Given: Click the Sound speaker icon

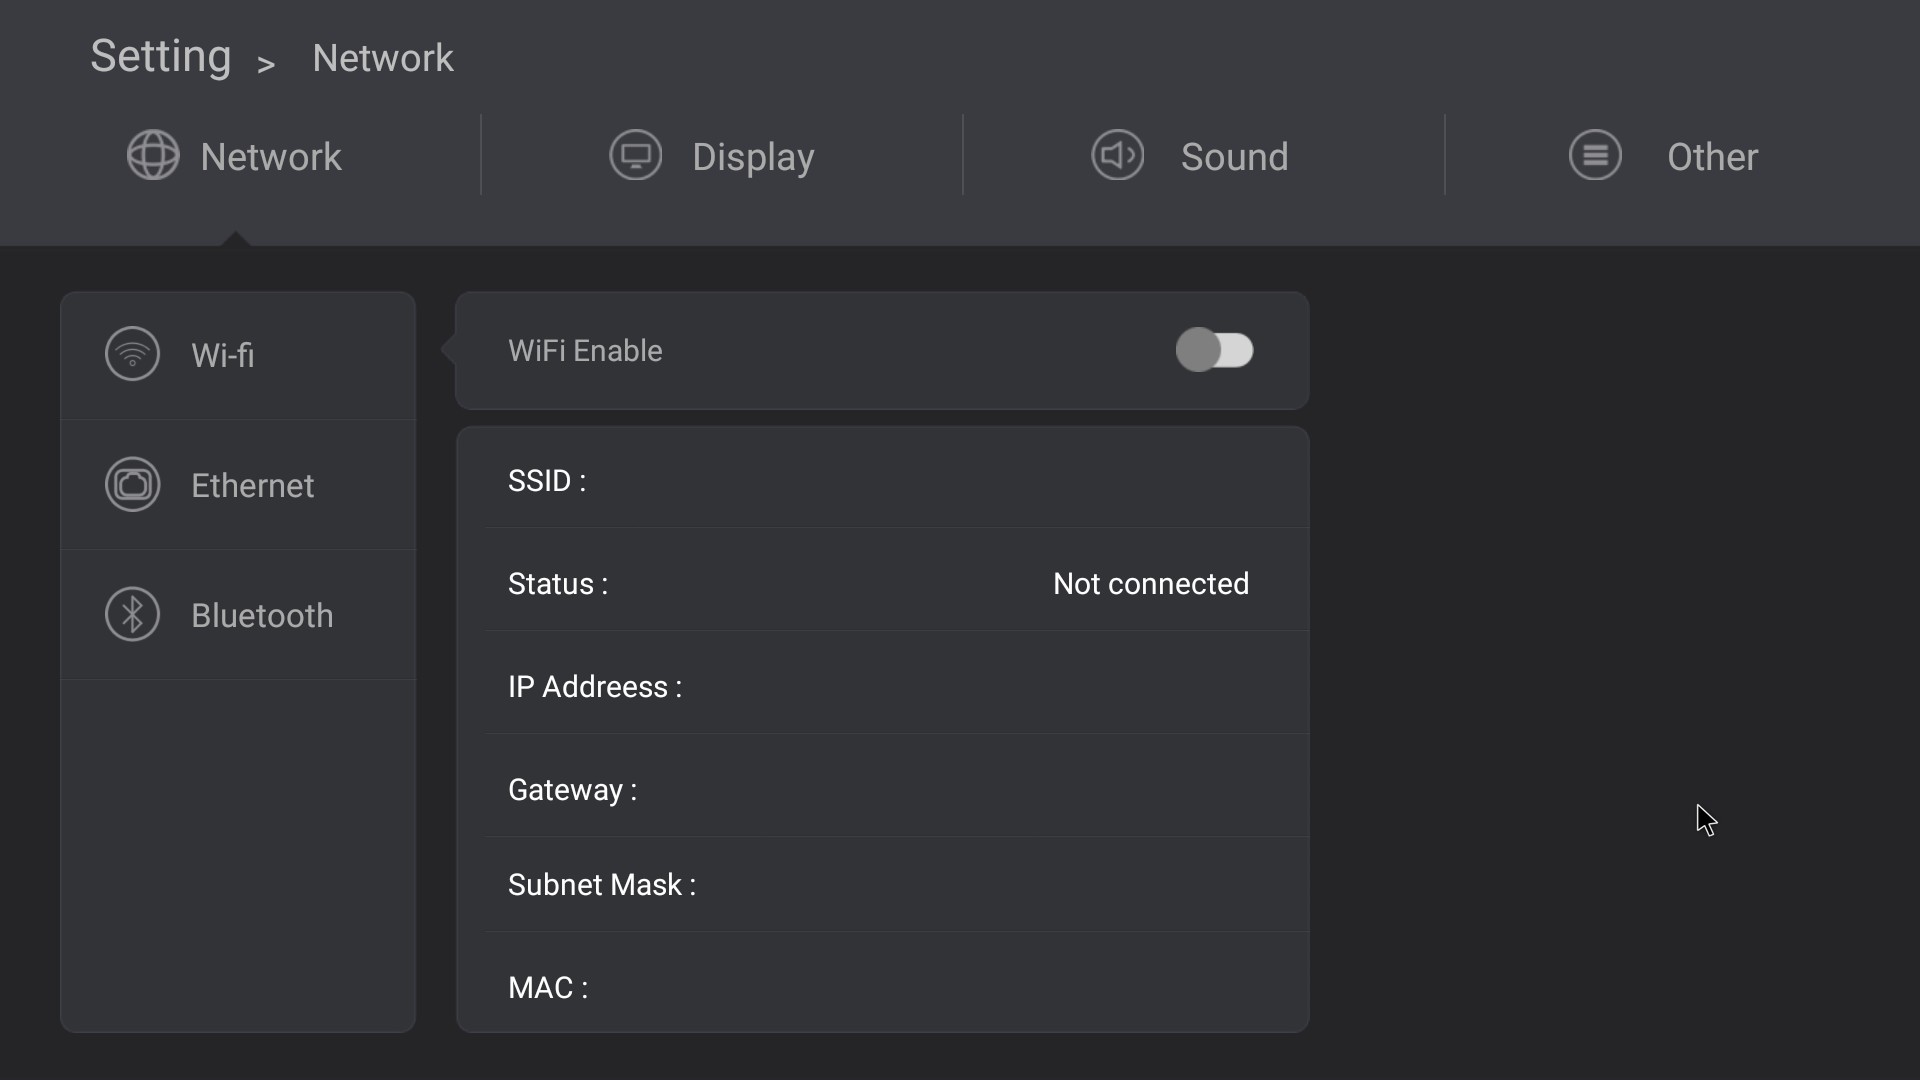Looking at the screenshot, I should click(1118, 156).
